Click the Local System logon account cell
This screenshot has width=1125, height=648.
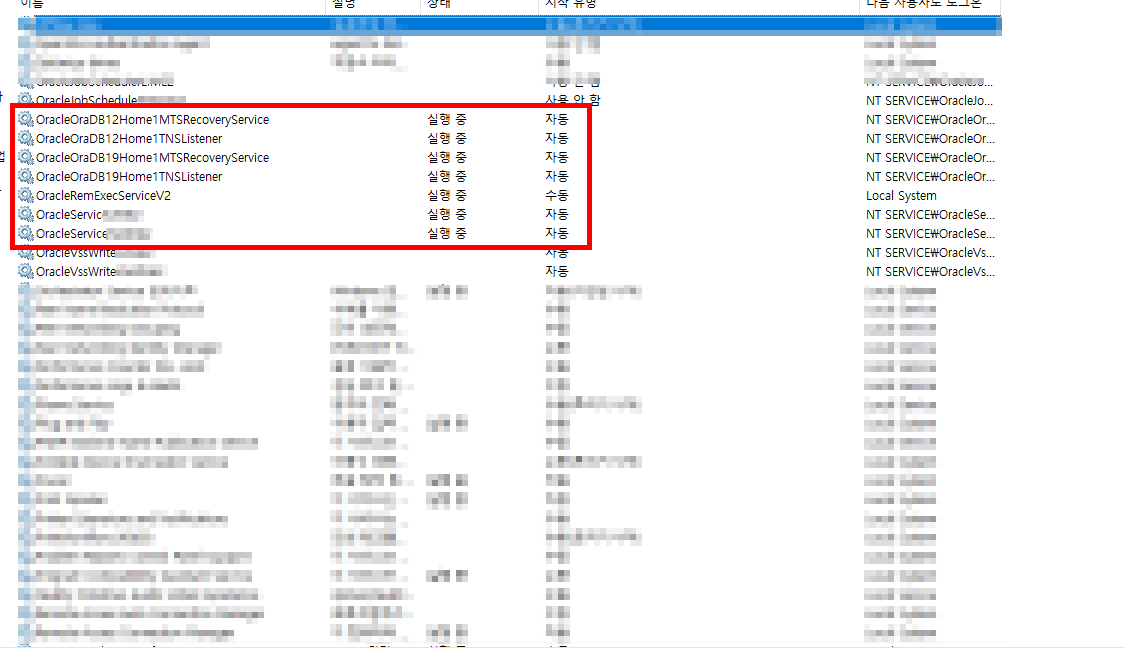[901, 196]
